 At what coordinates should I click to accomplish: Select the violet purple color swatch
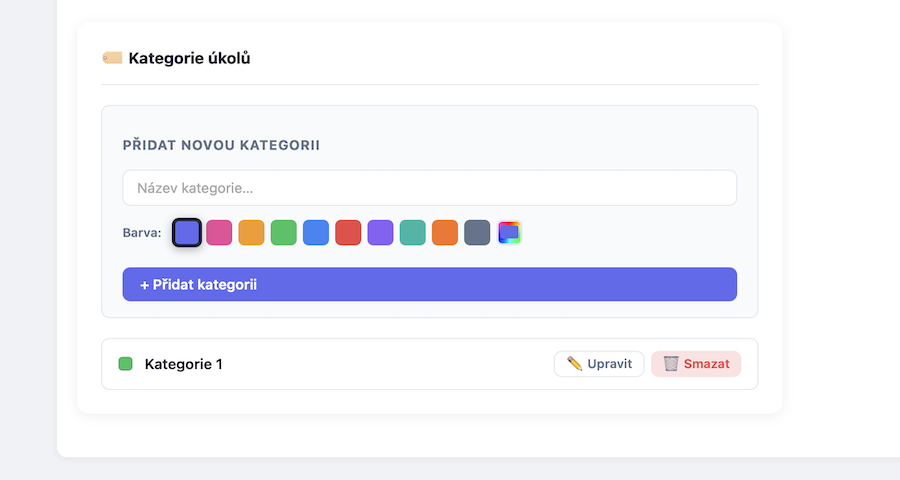[380, 233]
